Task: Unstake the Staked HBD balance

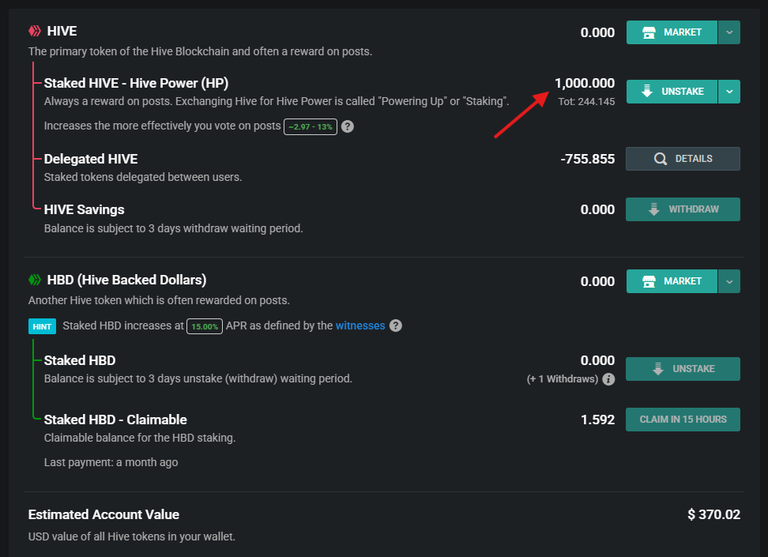Action: 683,369
